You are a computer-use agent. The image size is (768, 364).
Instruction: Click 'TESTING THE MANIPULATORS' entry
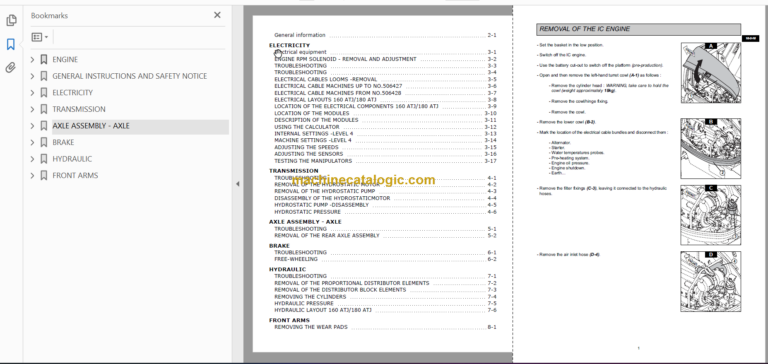313,161
